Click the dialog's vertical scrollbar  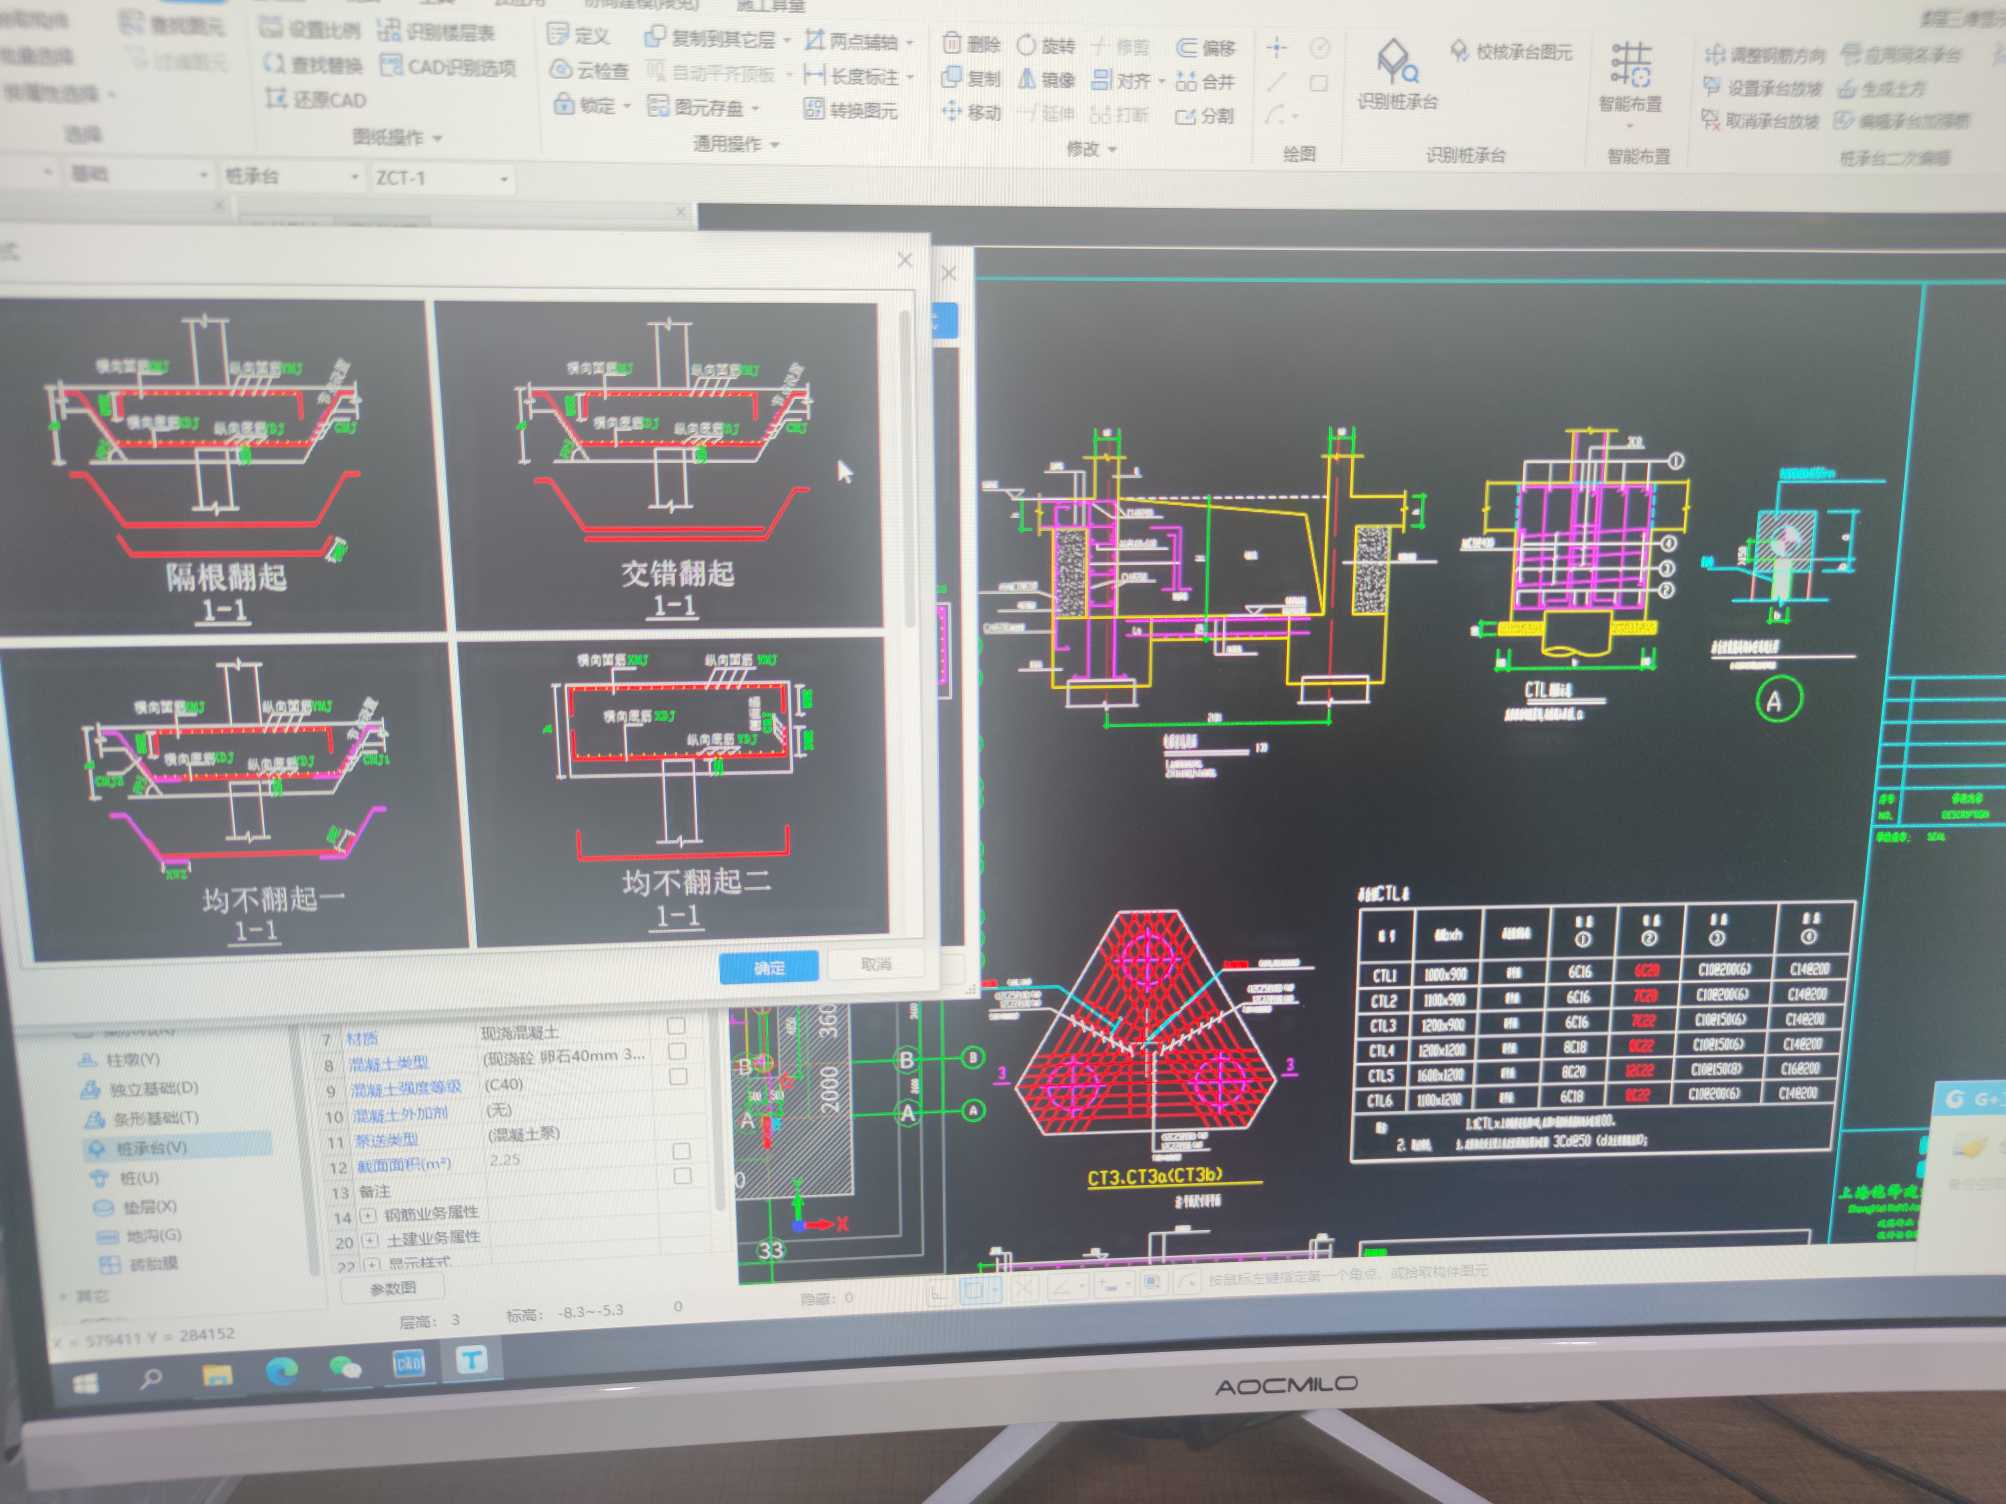(908, 470)
